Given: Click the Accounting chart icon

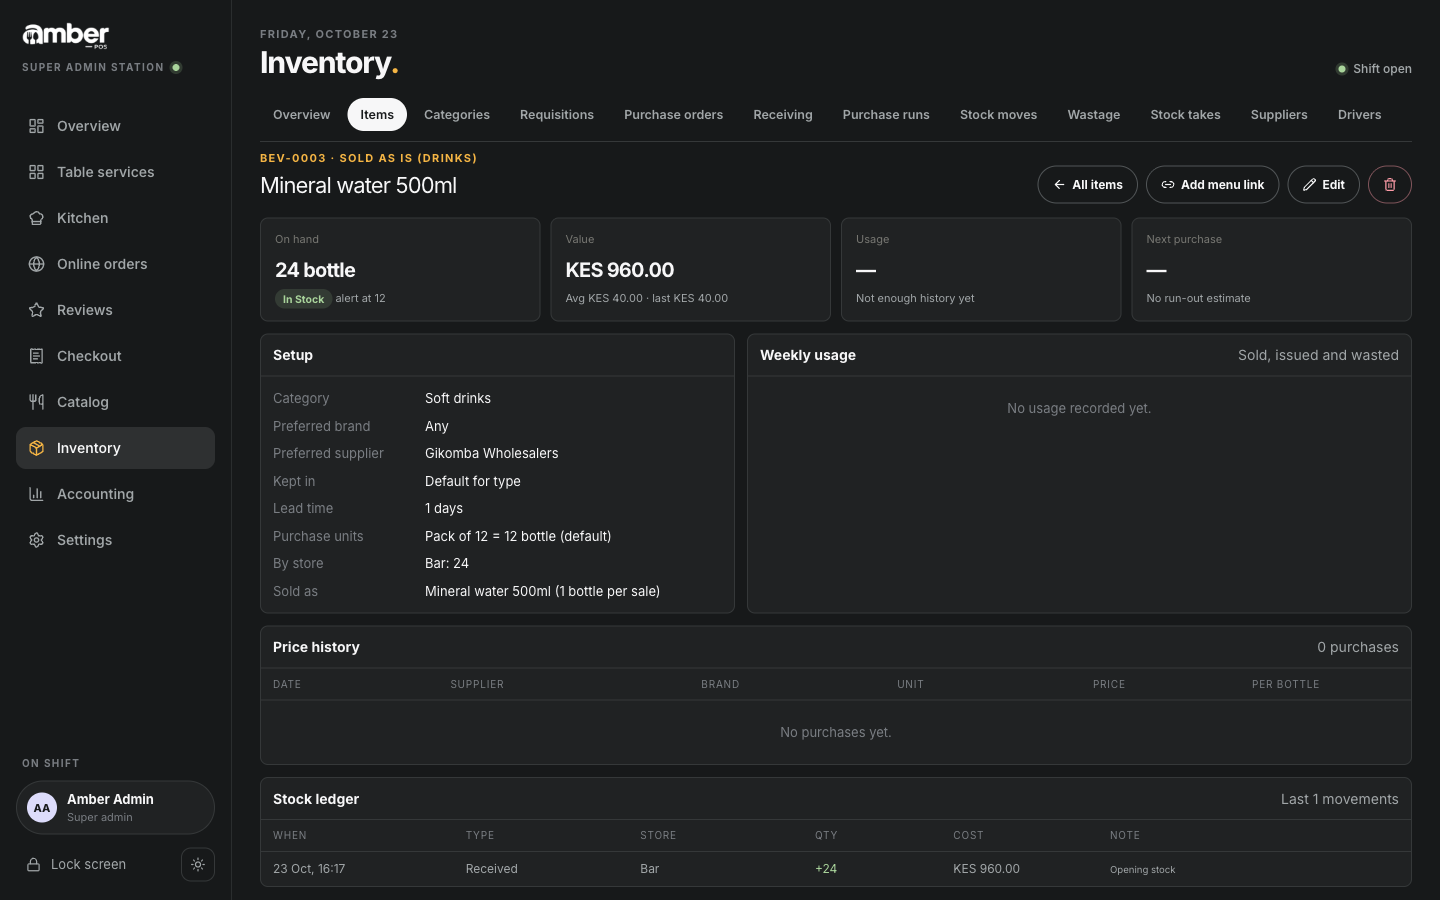Looking at the screenshot, I should point(36,494).
